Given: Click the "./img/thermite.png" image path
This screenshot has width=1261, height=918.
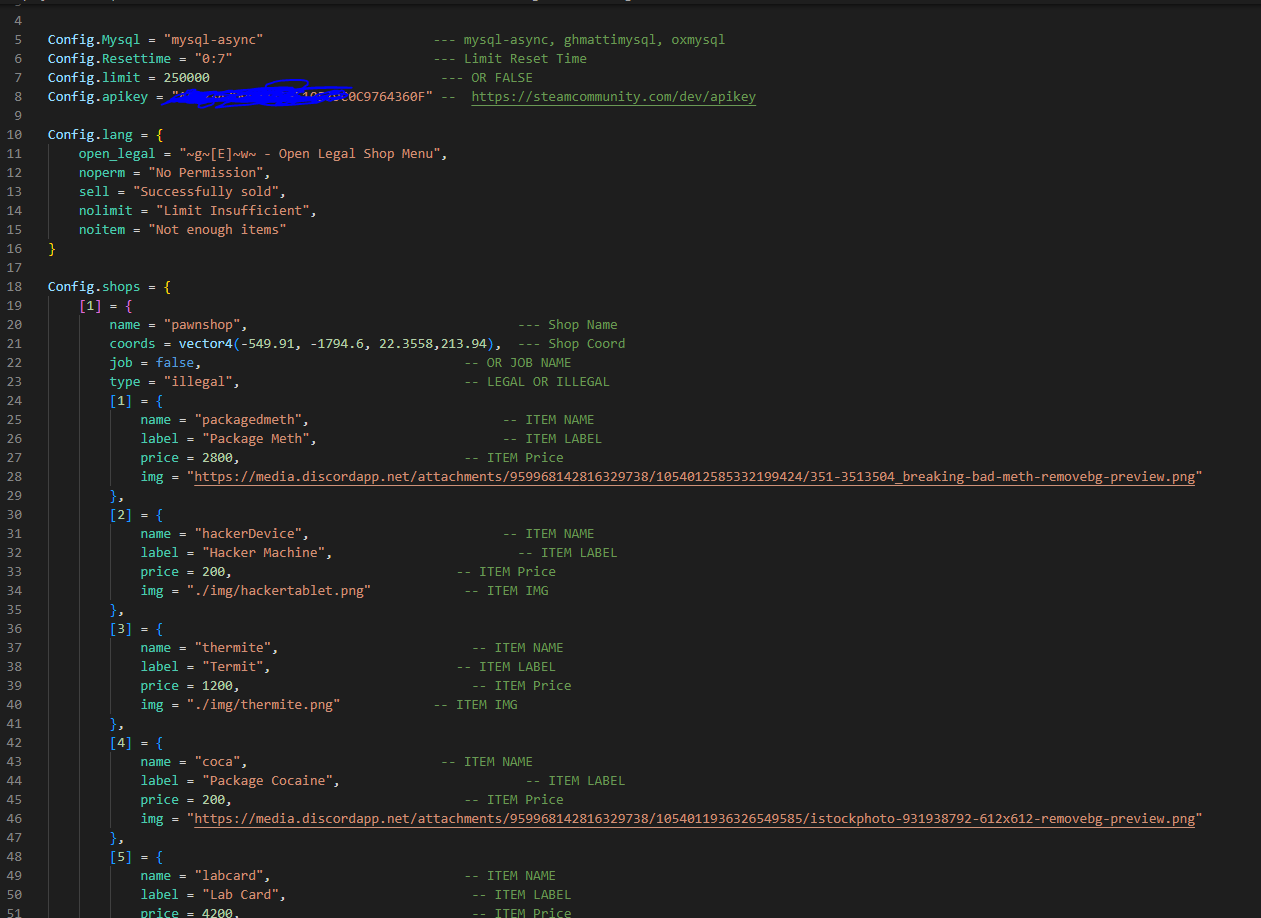Looking at the screenshot, I should 263,705.
